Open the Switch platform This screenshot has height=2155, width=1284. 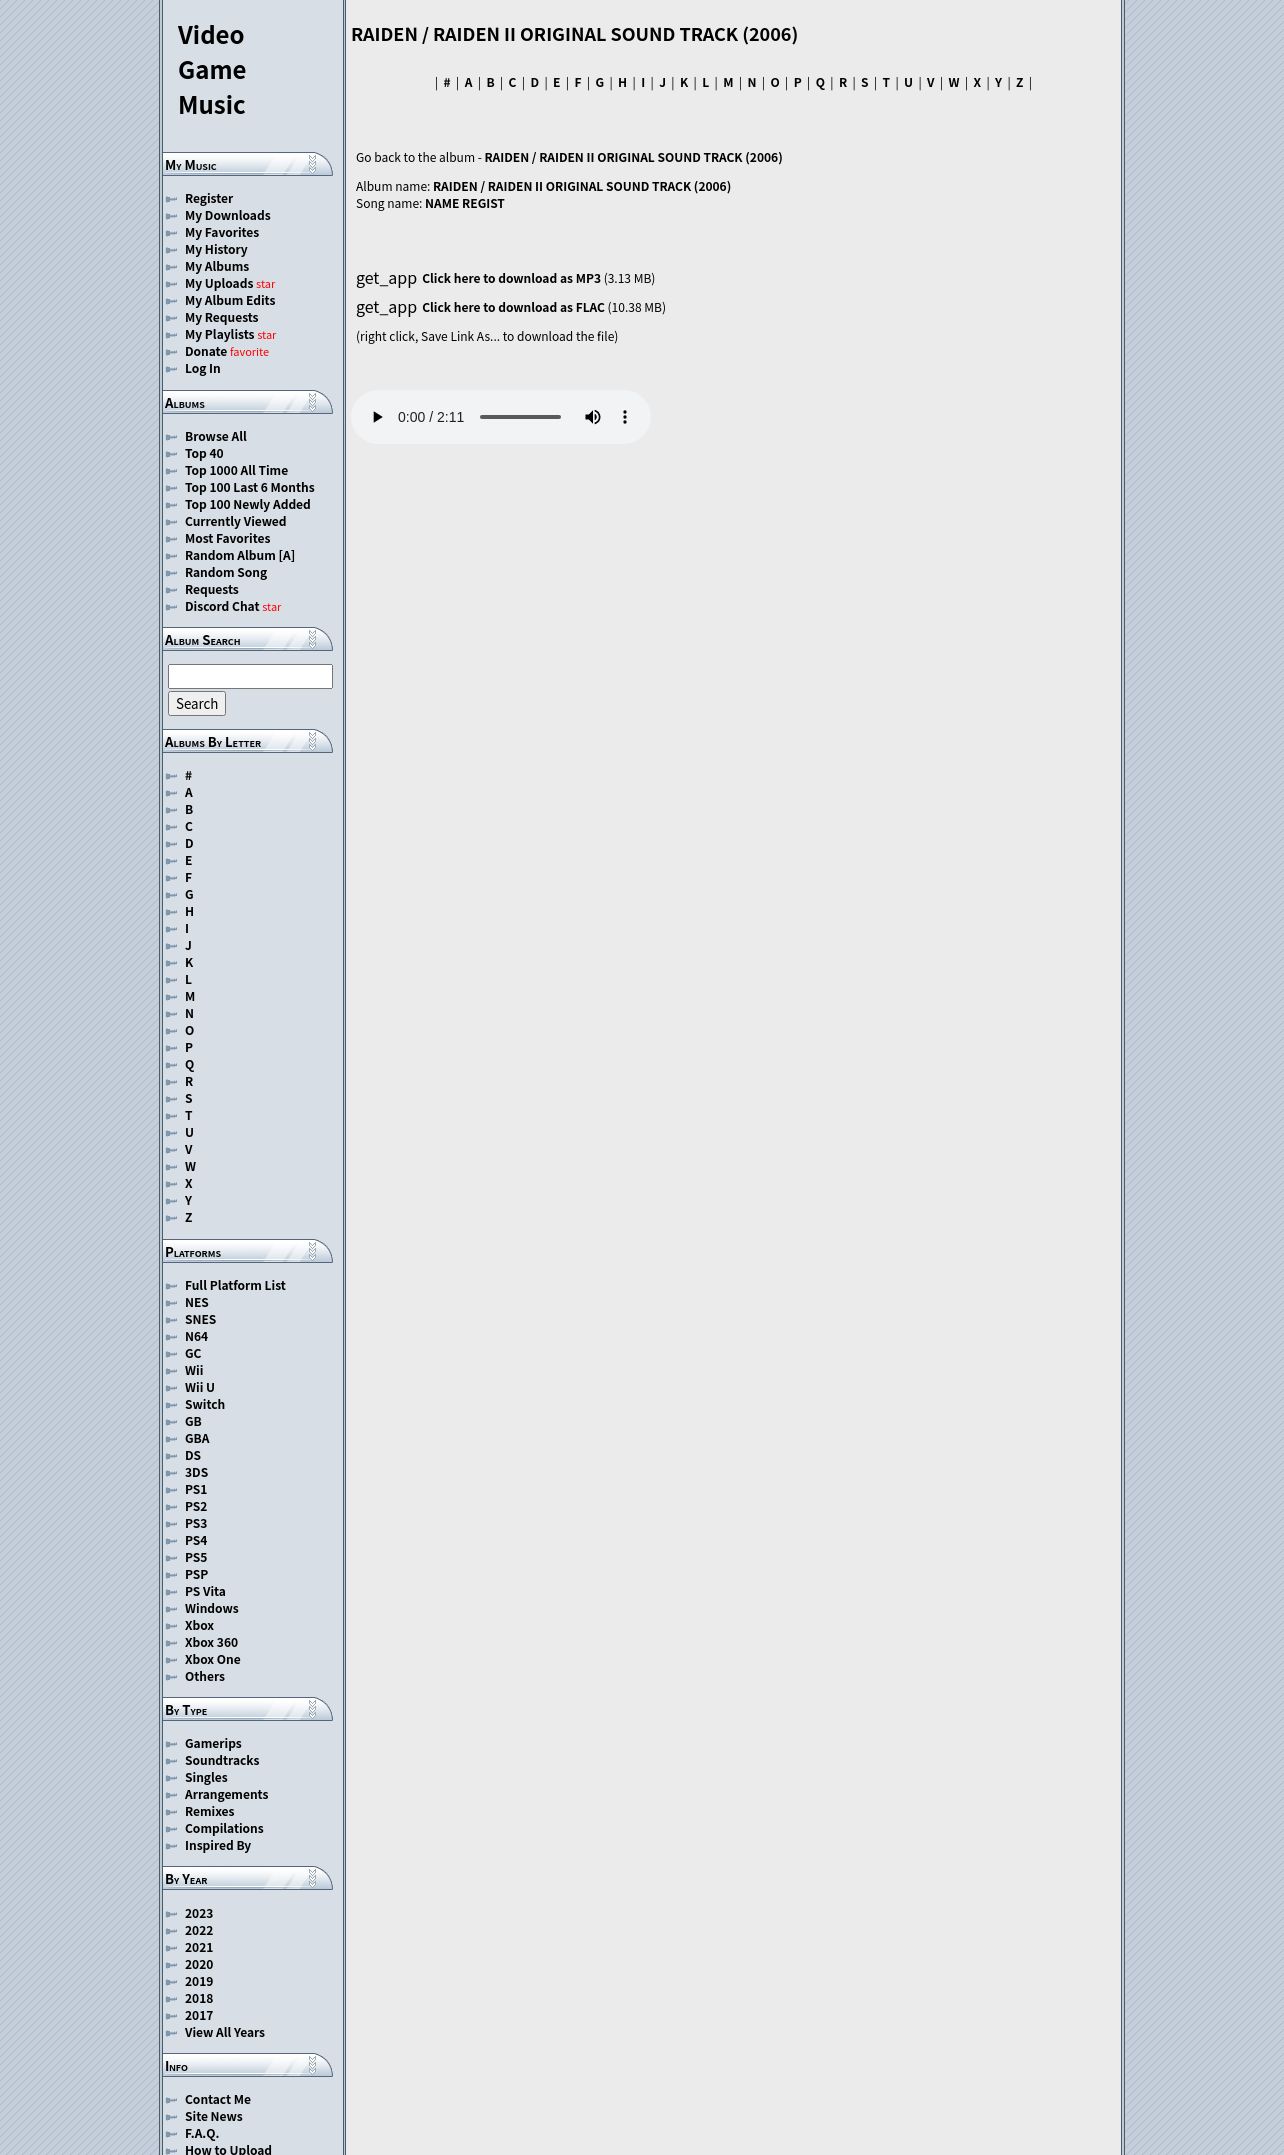pyautogui.click(x=205, y=1405)
